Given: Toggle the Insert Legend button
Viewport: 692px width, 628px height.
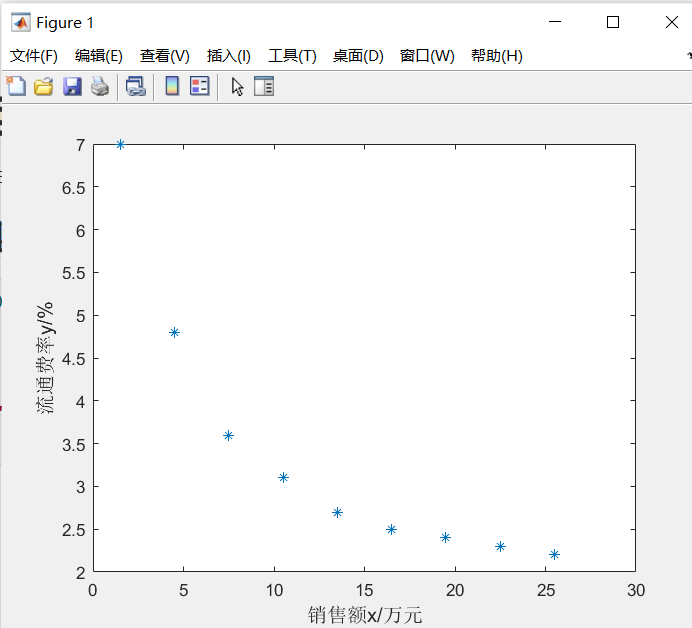Looking at the screenshot, I should (199, 87).
